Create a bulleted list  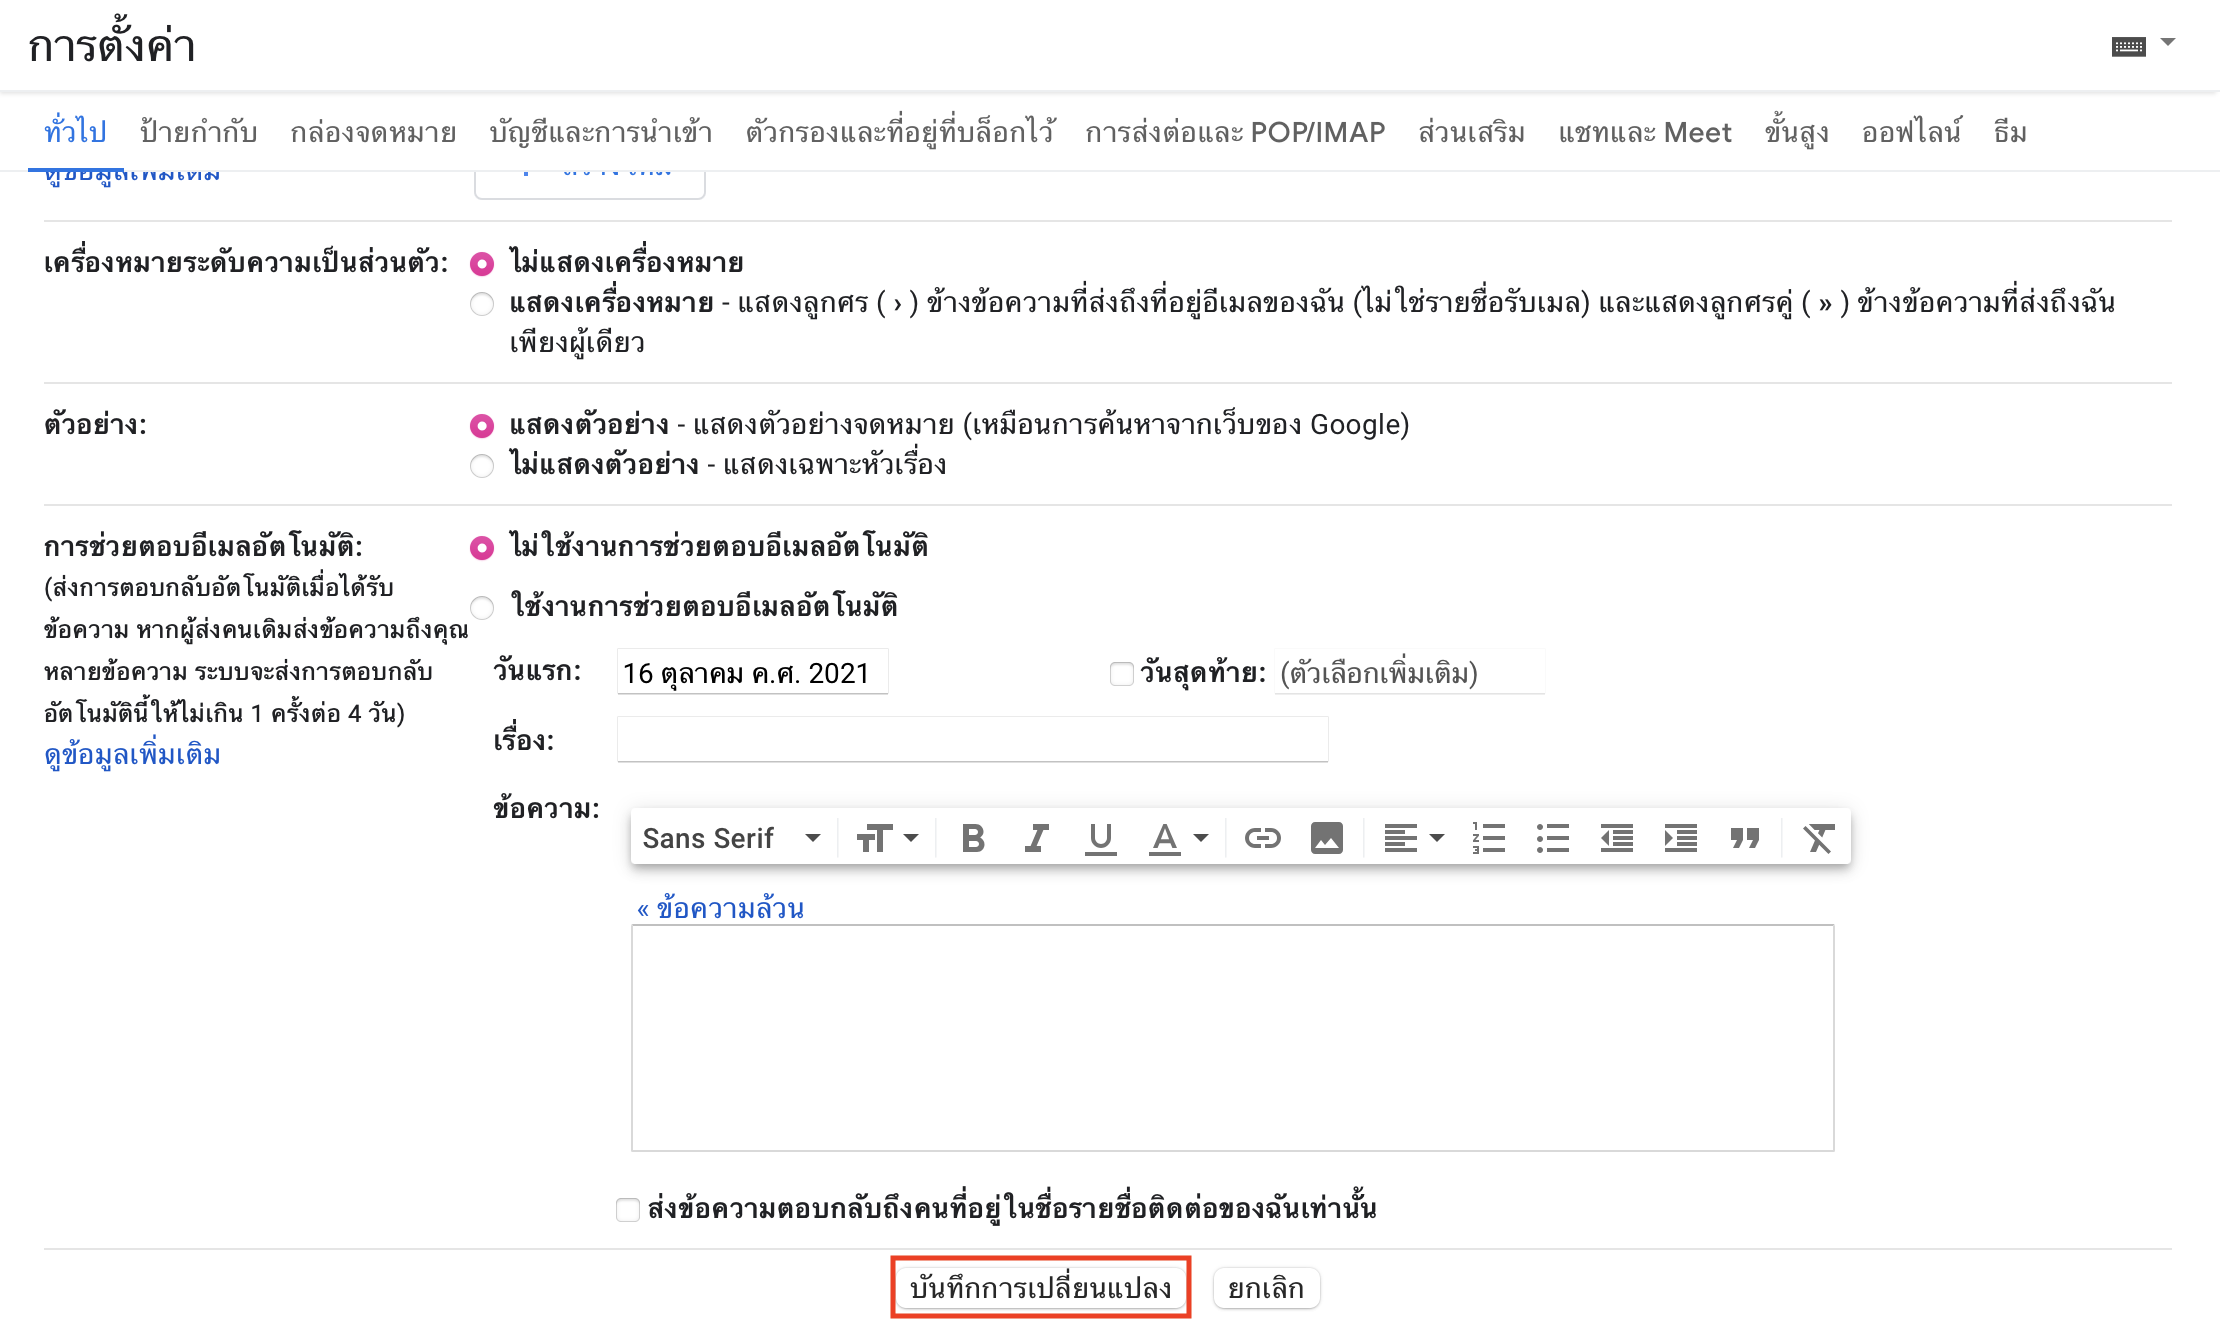tap(1552, 838)
